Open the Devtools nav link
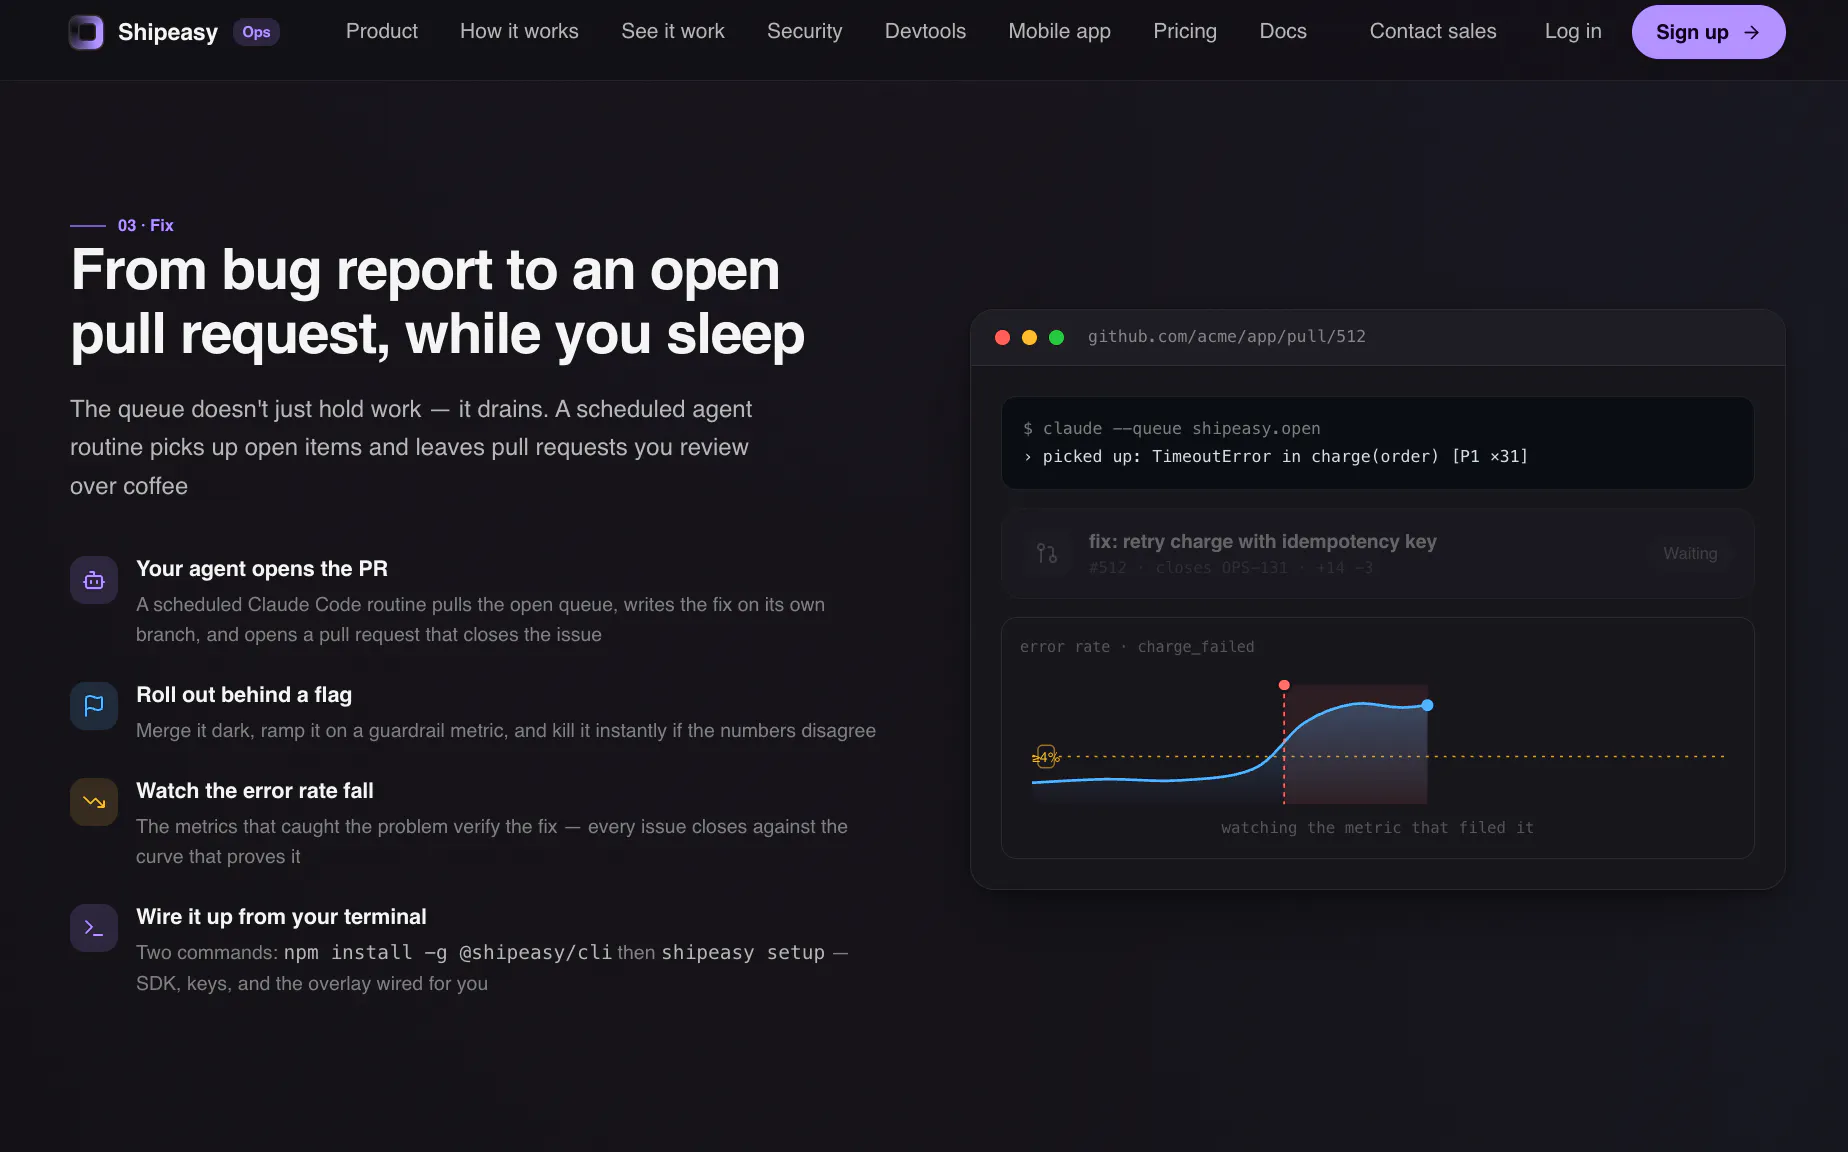This screenshot has height=1152, width=1848. click(925, 31)
